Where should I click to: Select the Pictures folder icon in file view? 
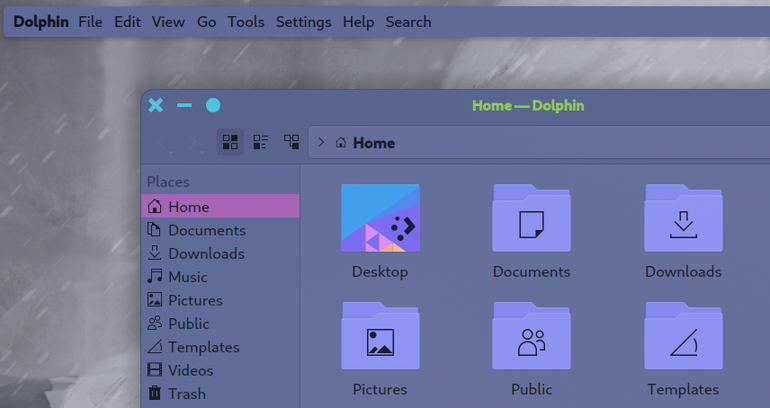(x=381, y=336)
